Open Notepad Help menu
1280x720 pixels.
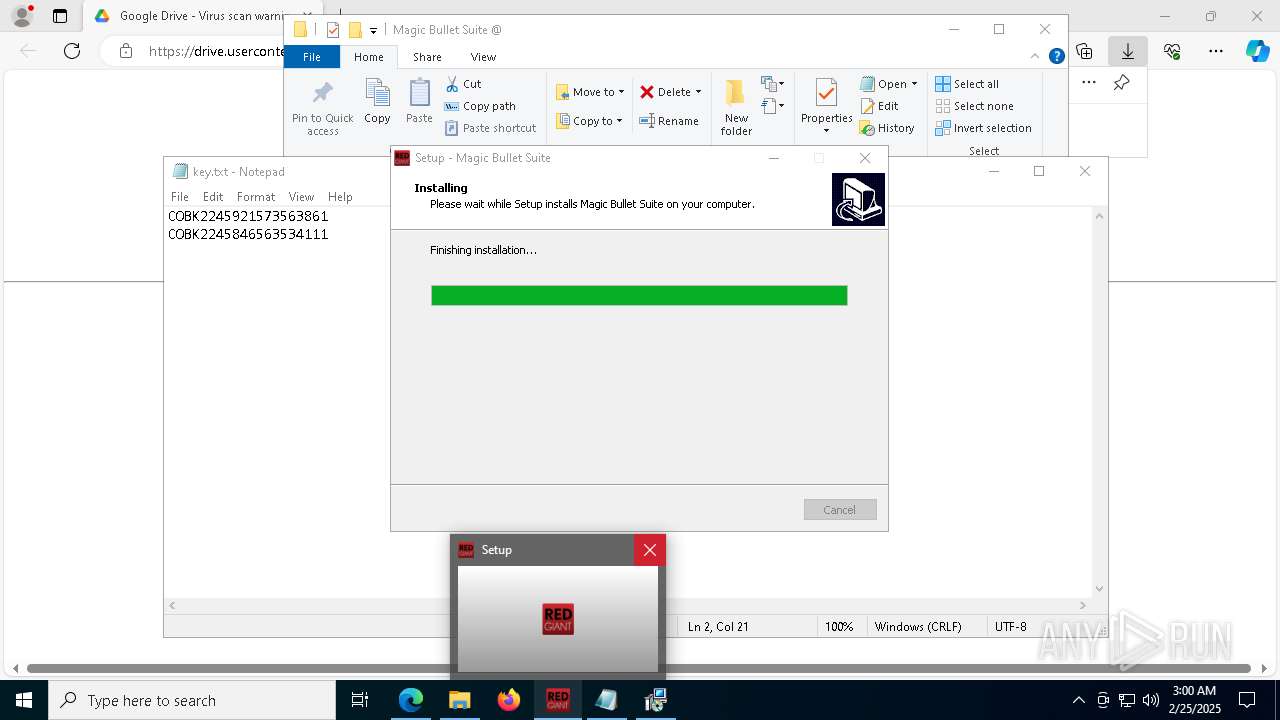(x=340, y=197)
